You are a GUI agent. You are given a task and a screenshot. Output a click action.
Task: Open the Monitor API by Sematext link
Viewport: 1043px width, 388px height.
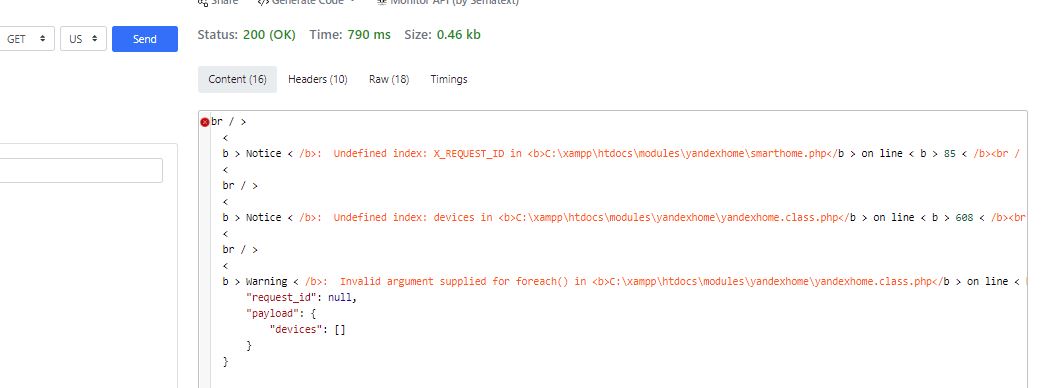tap(447, 3)
